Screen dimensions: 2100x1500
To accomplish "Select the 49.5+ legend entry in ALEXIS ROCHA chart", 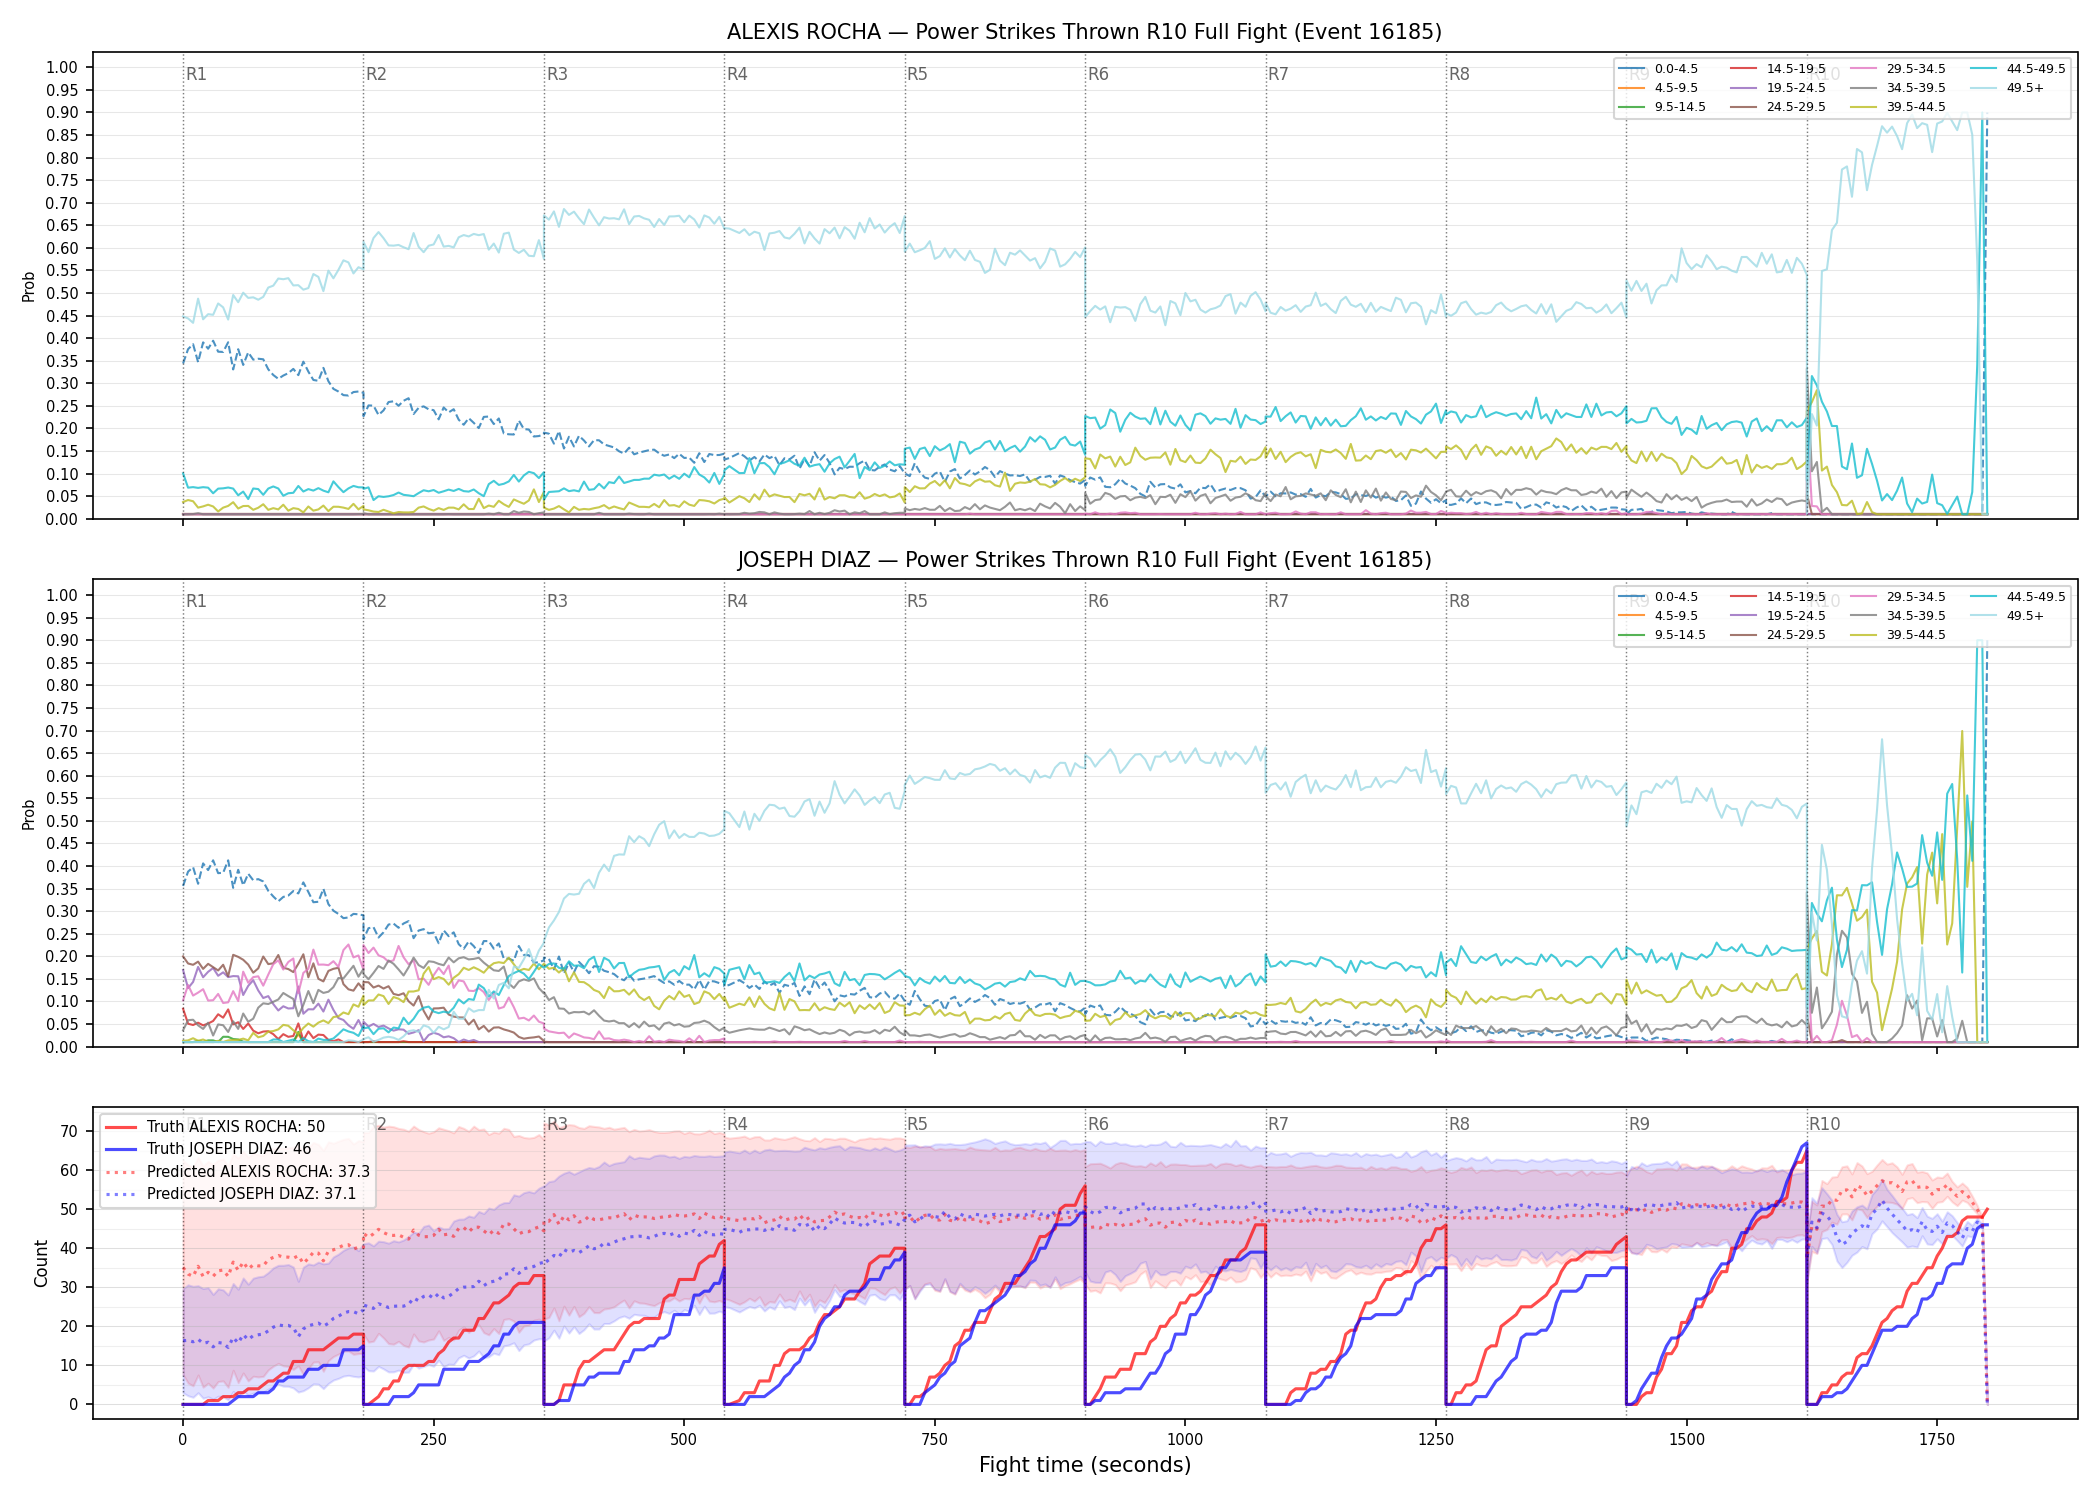I will tap(2008, 88).
